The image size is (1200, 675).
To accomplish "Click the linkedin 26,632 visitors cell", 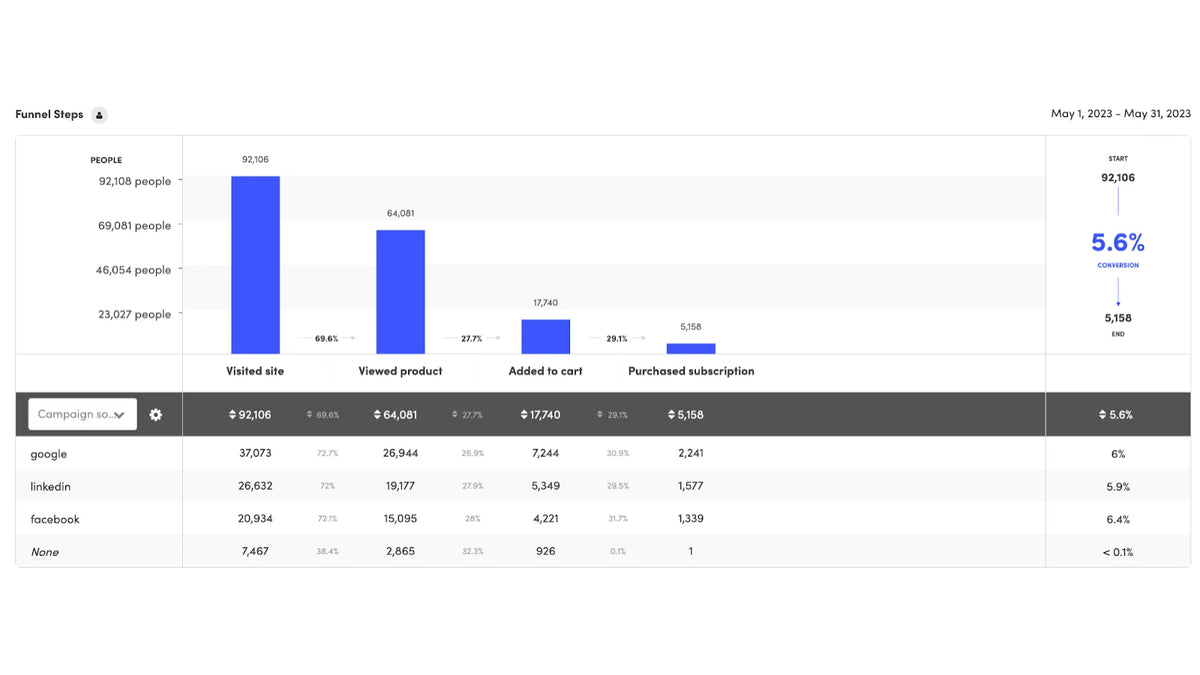I will [255, 486].
